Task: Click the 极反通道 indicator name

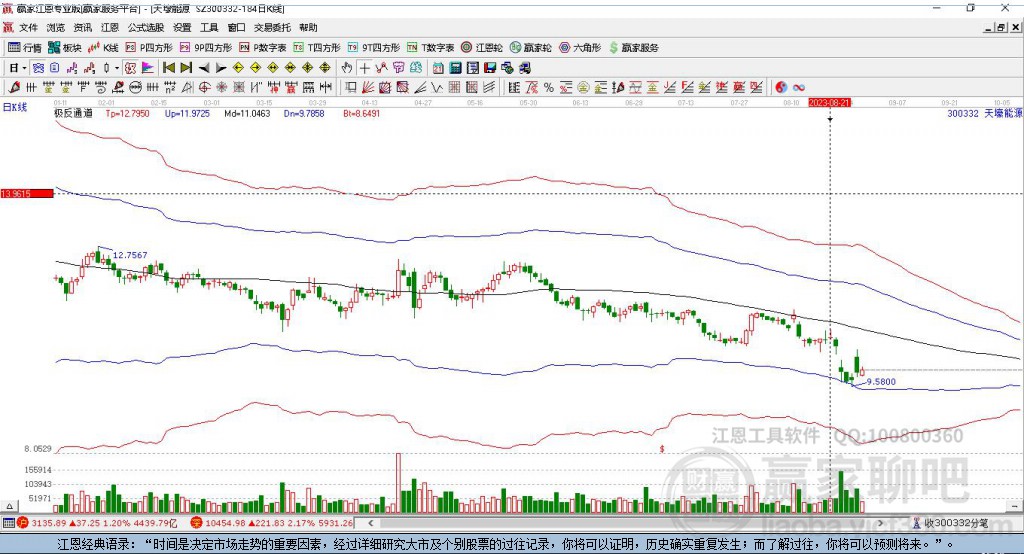Action: point(73,113)
